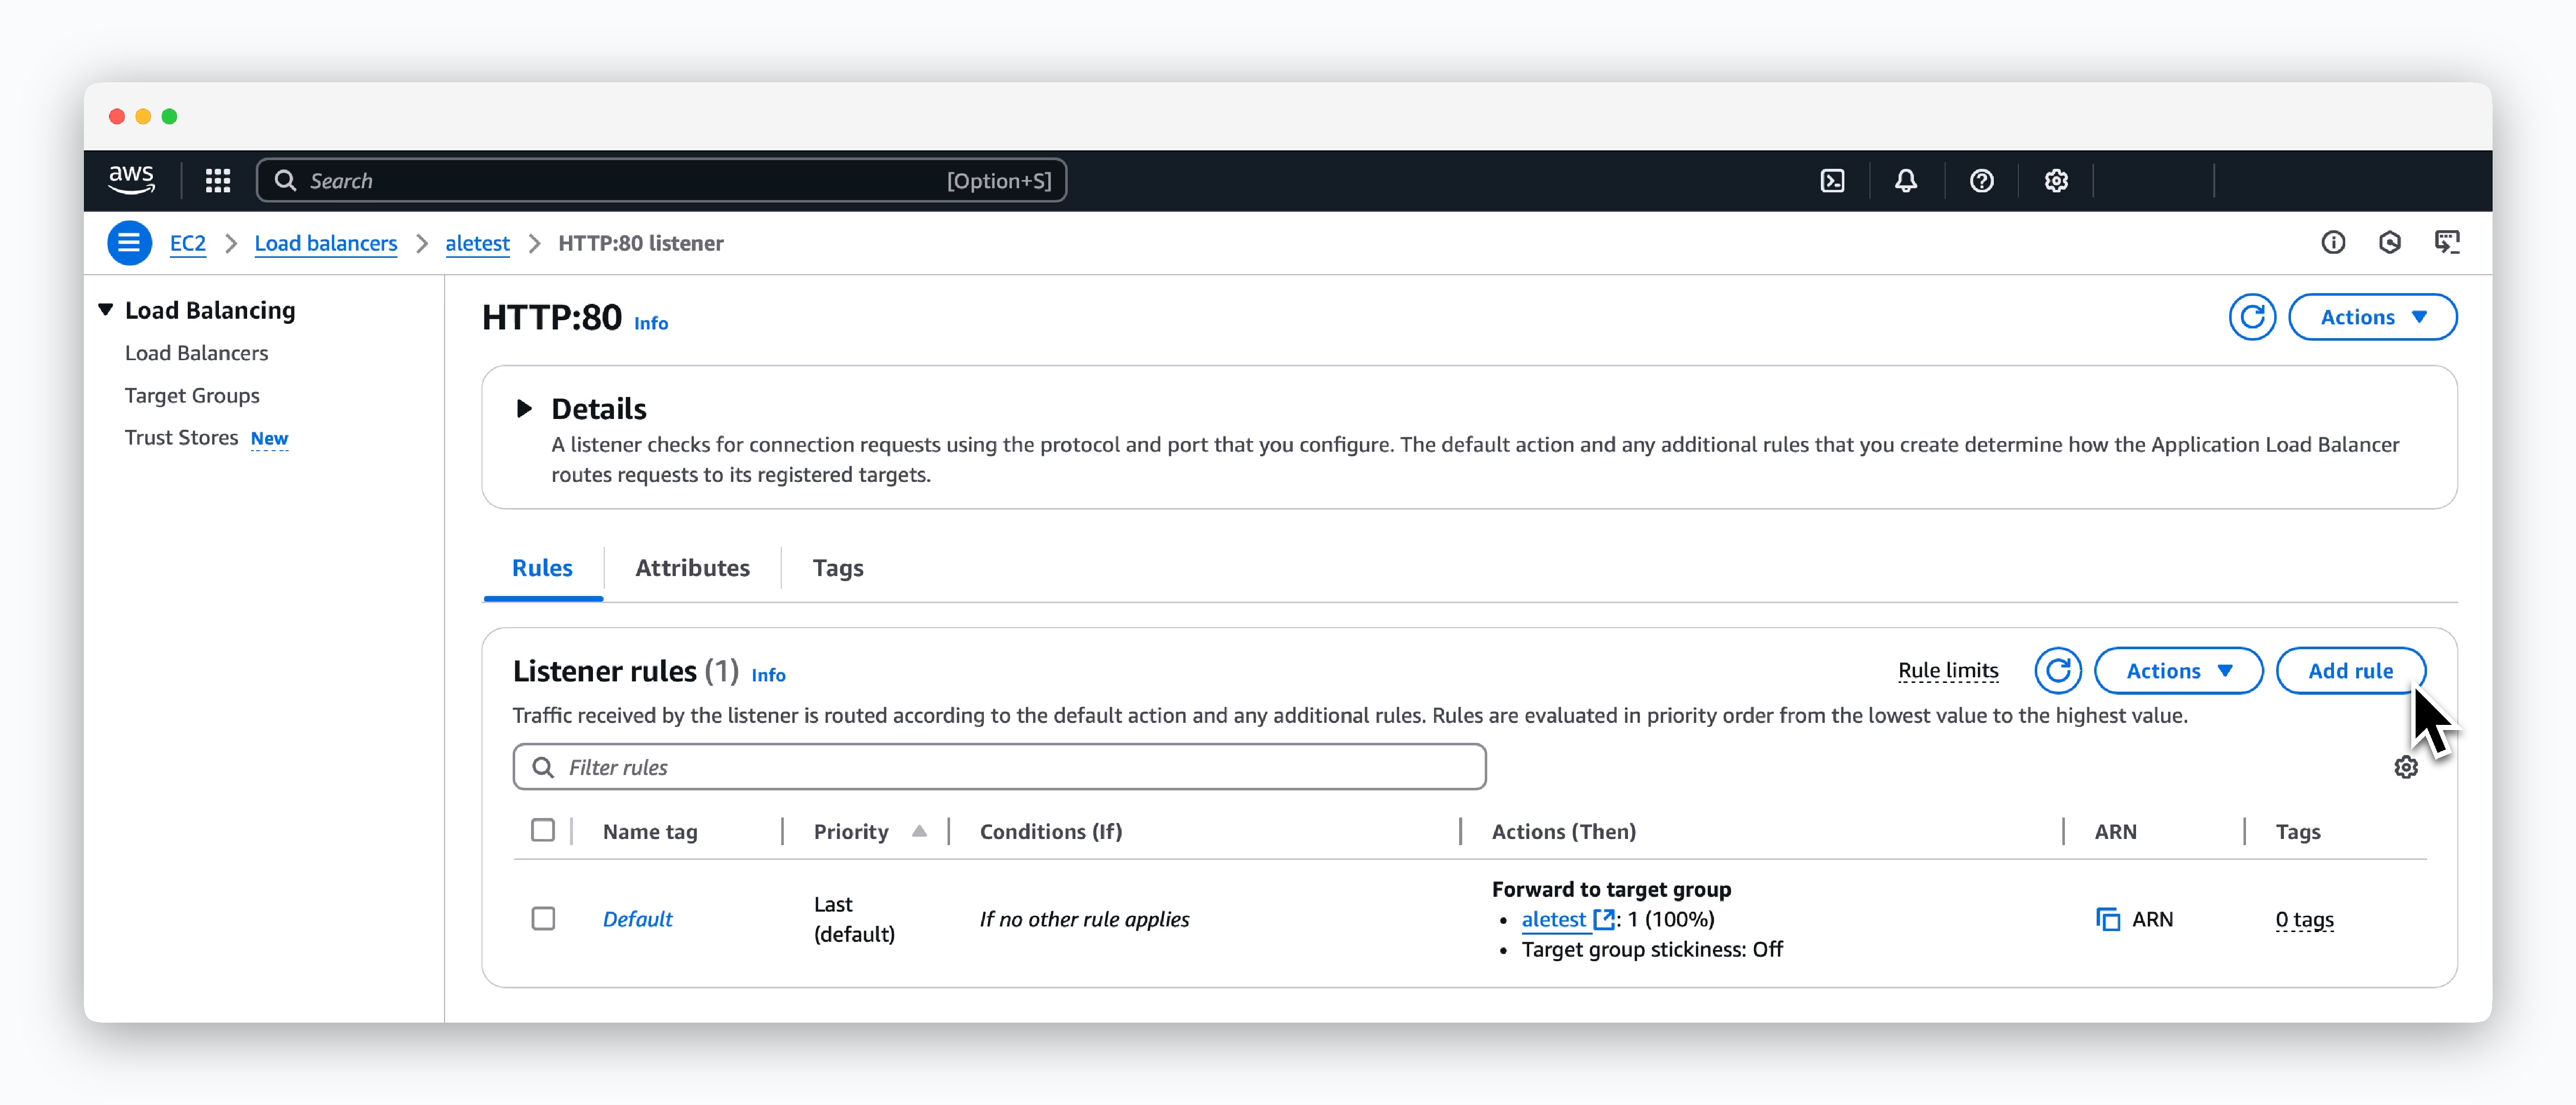Open the info panel icon near breadcrumbs
The height and width of the screenshot is (1105, 2576).
pos(2333,243)
